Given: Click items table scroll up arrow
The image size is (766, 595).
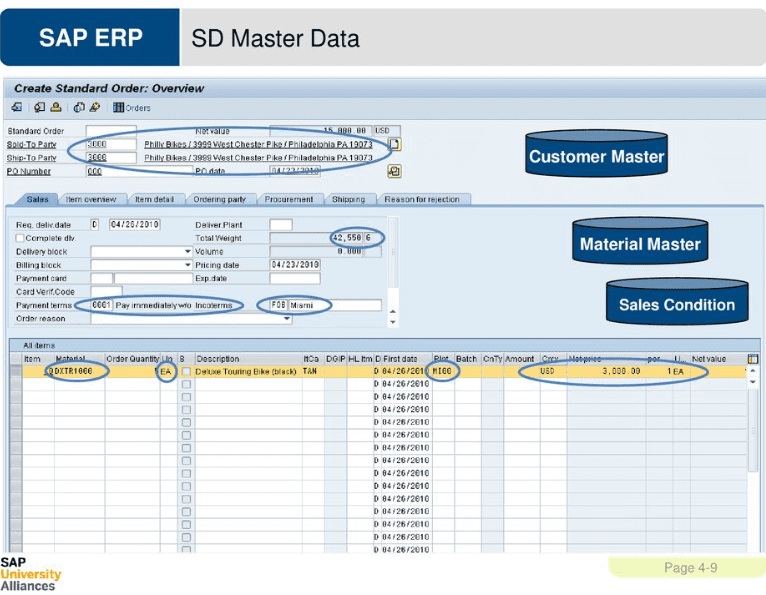Looking at the screenshot, I should 753,371.
